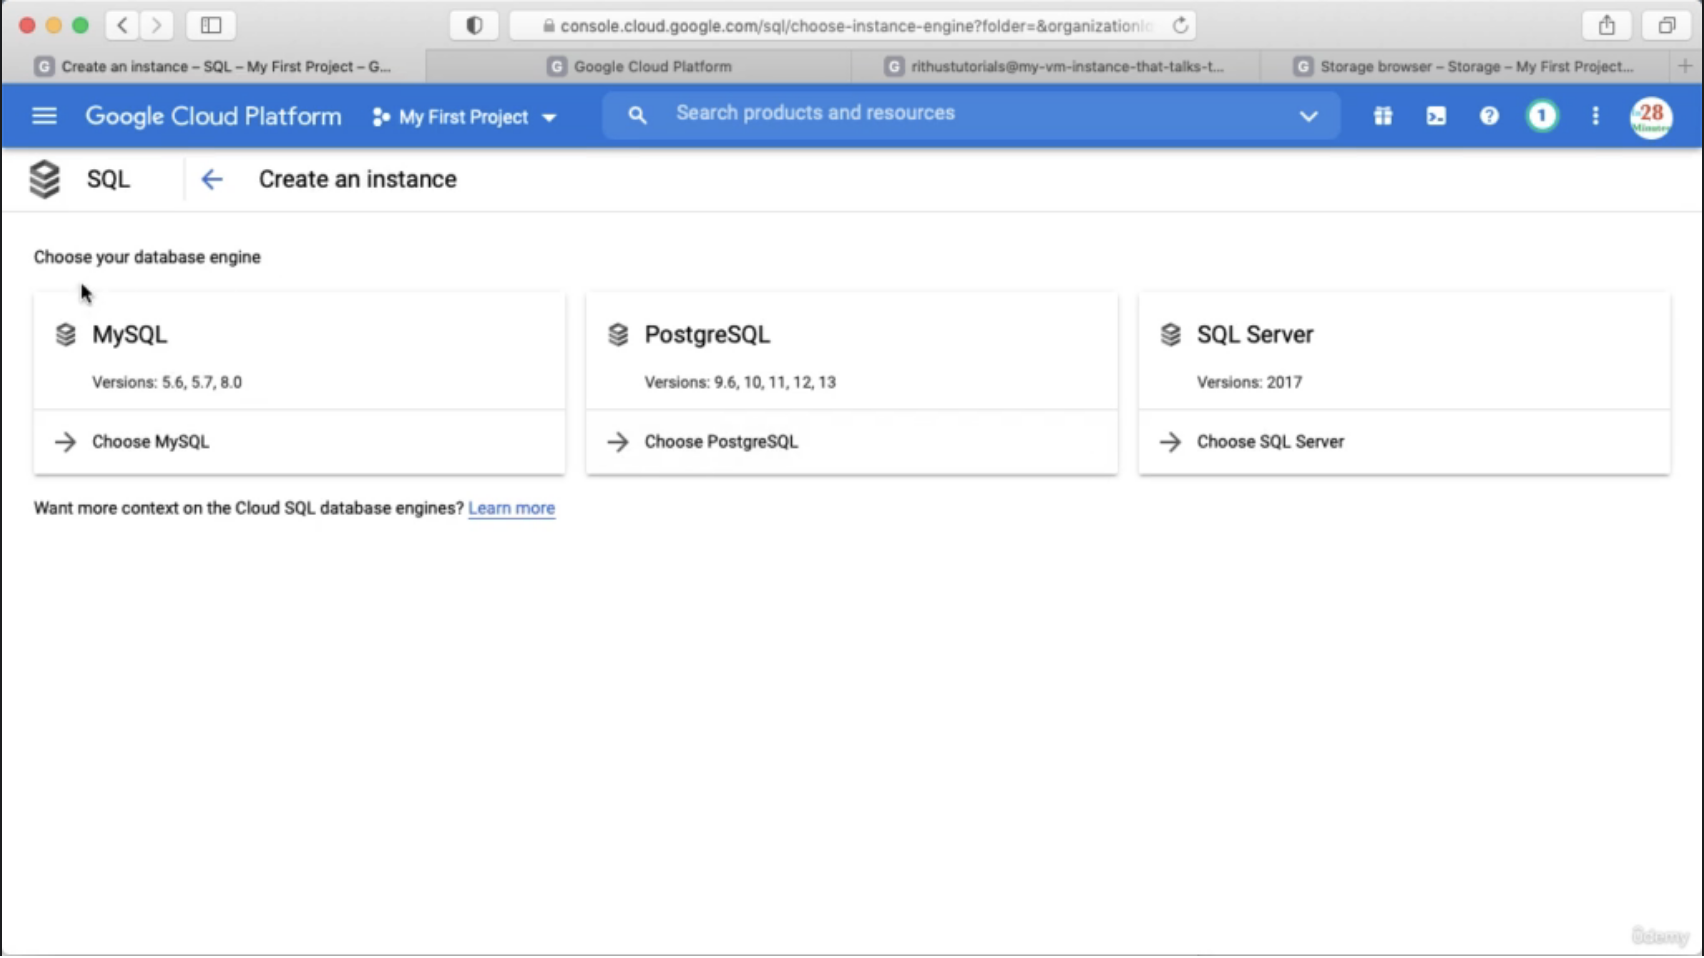Open the hamburger navigation menu
The width and height of the screenshot is (1704, 958).
pyautogui.click(x=44, y=116)
